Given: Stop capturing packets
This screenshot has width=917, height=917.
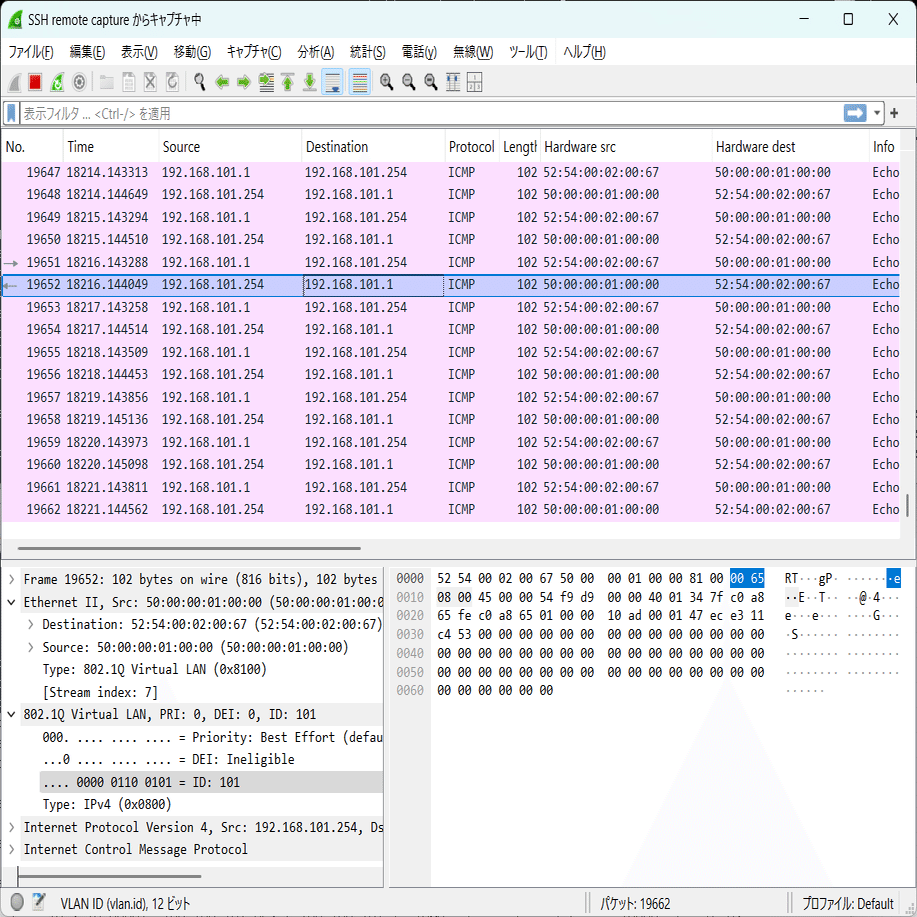Looking at the screenshot, I should point(33,82).
